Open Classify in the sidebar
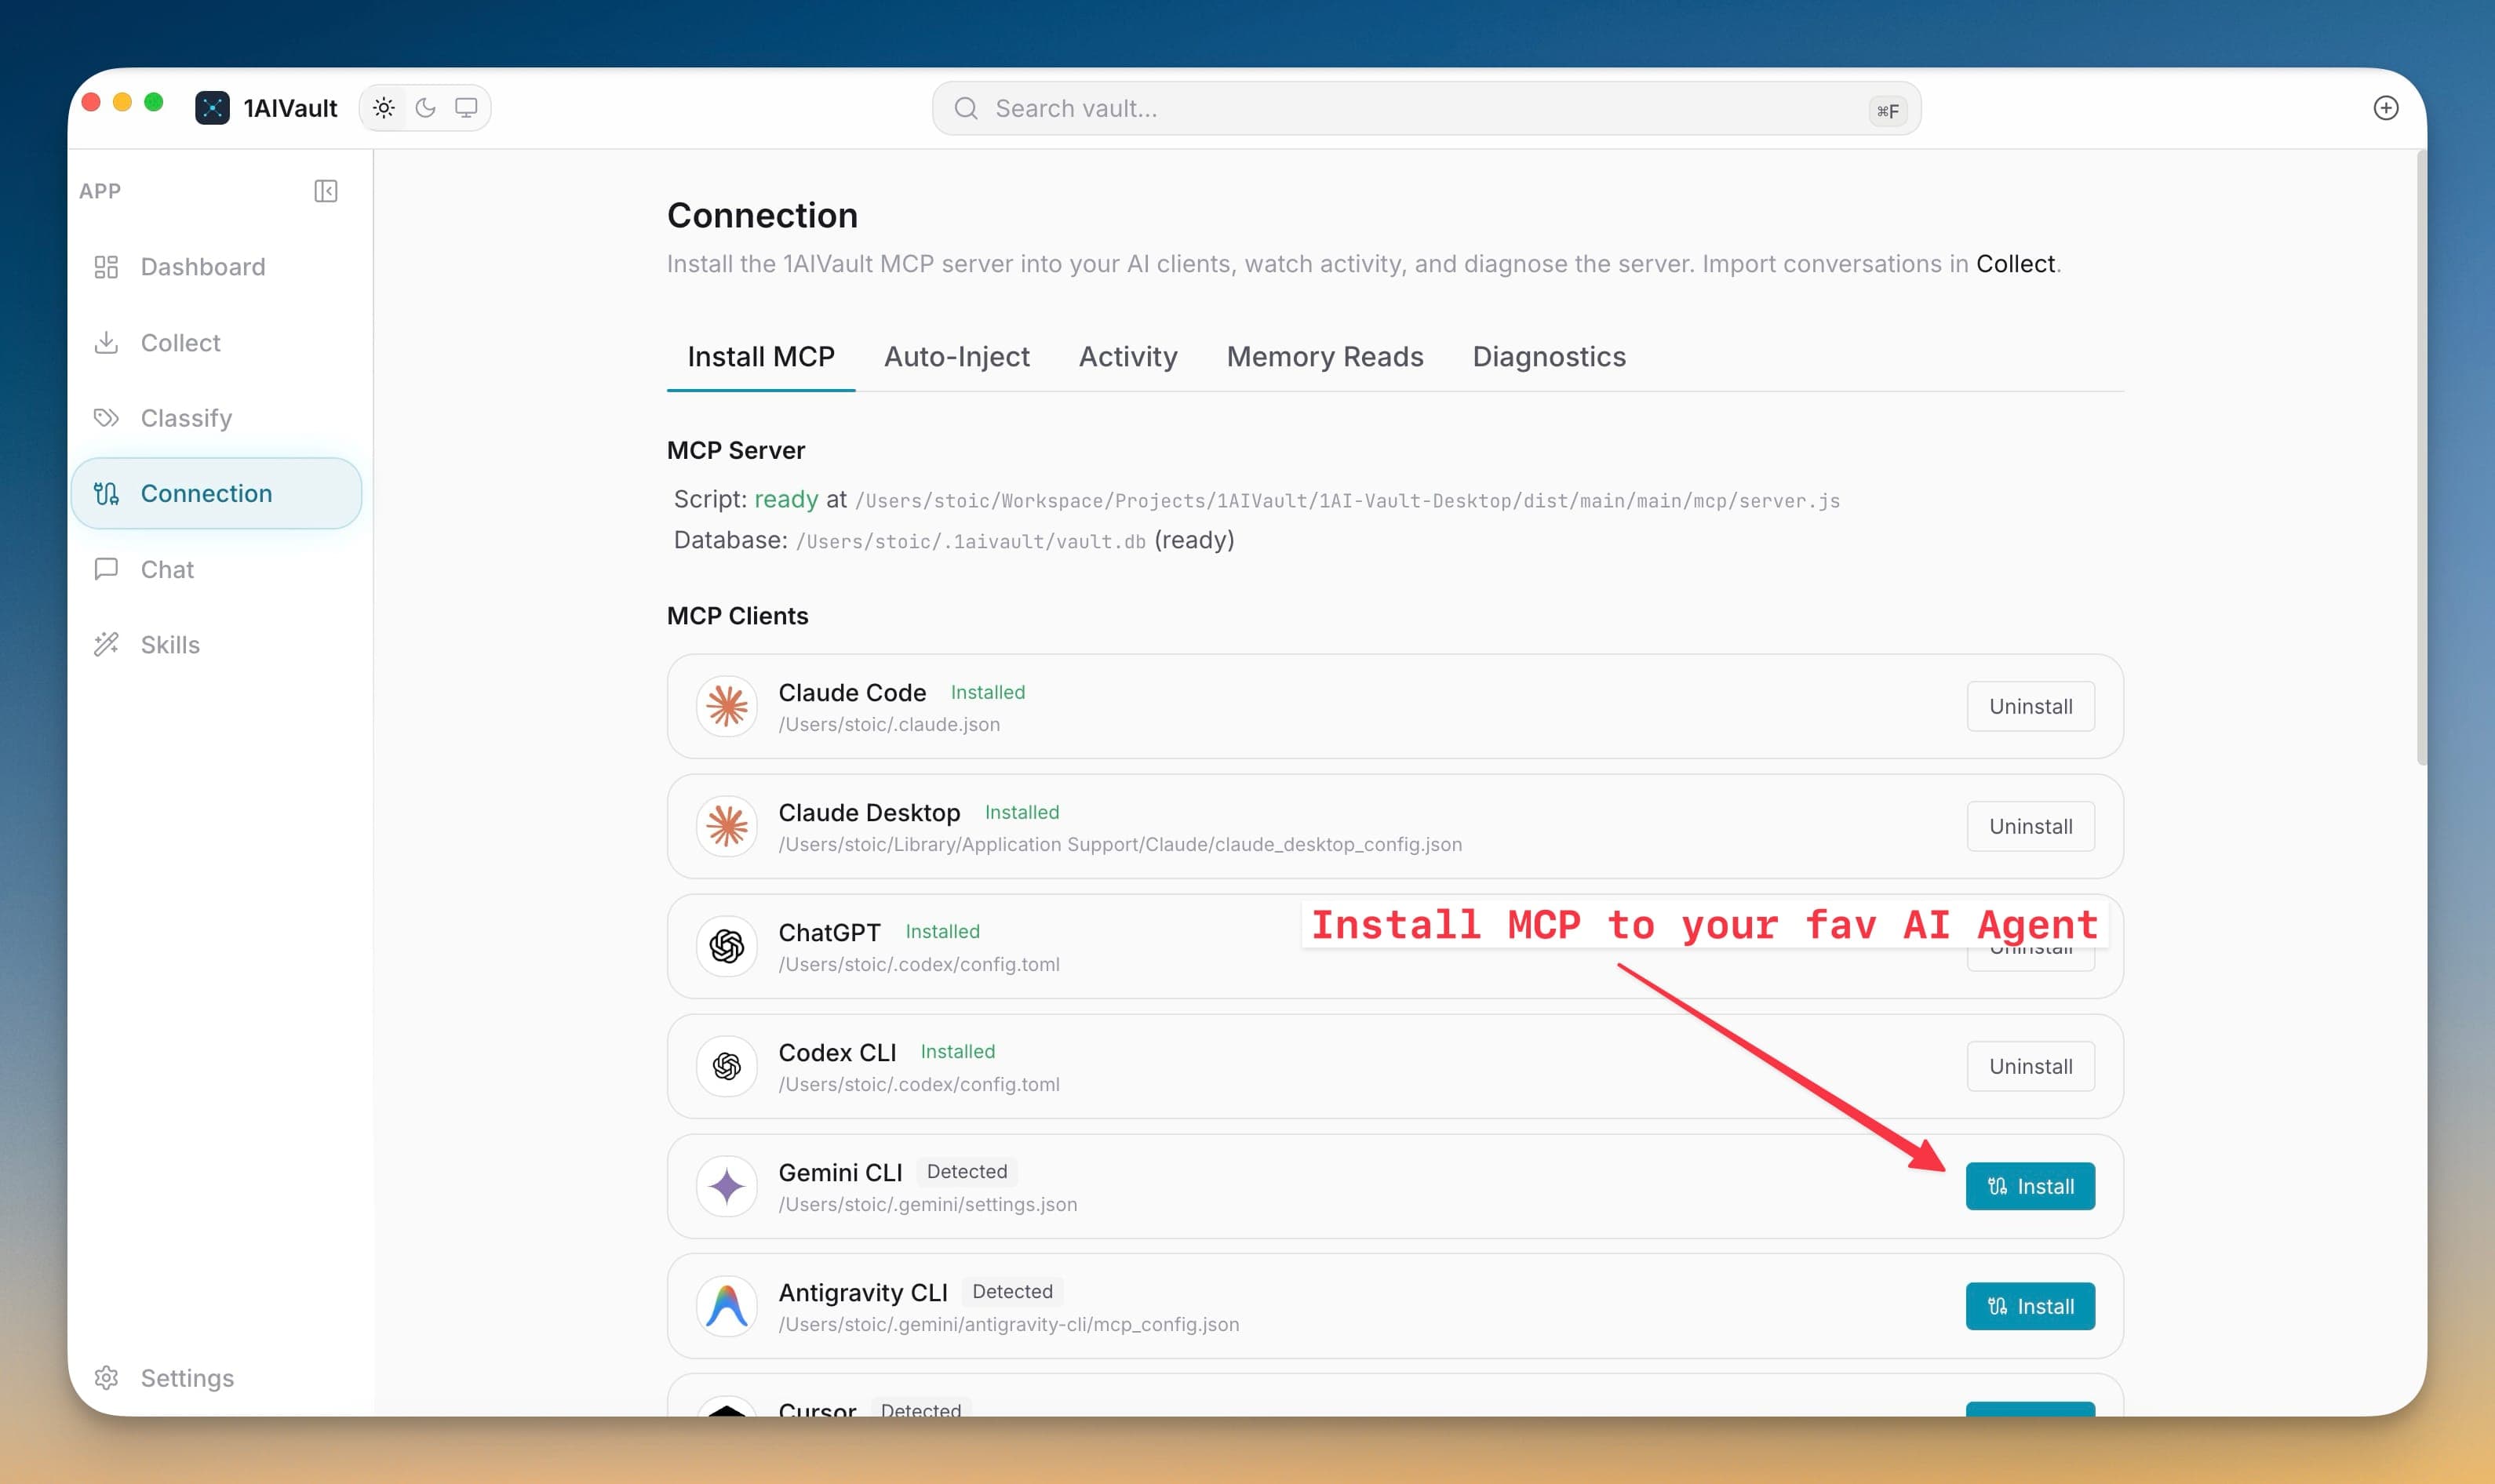 [x=216, y=417]
